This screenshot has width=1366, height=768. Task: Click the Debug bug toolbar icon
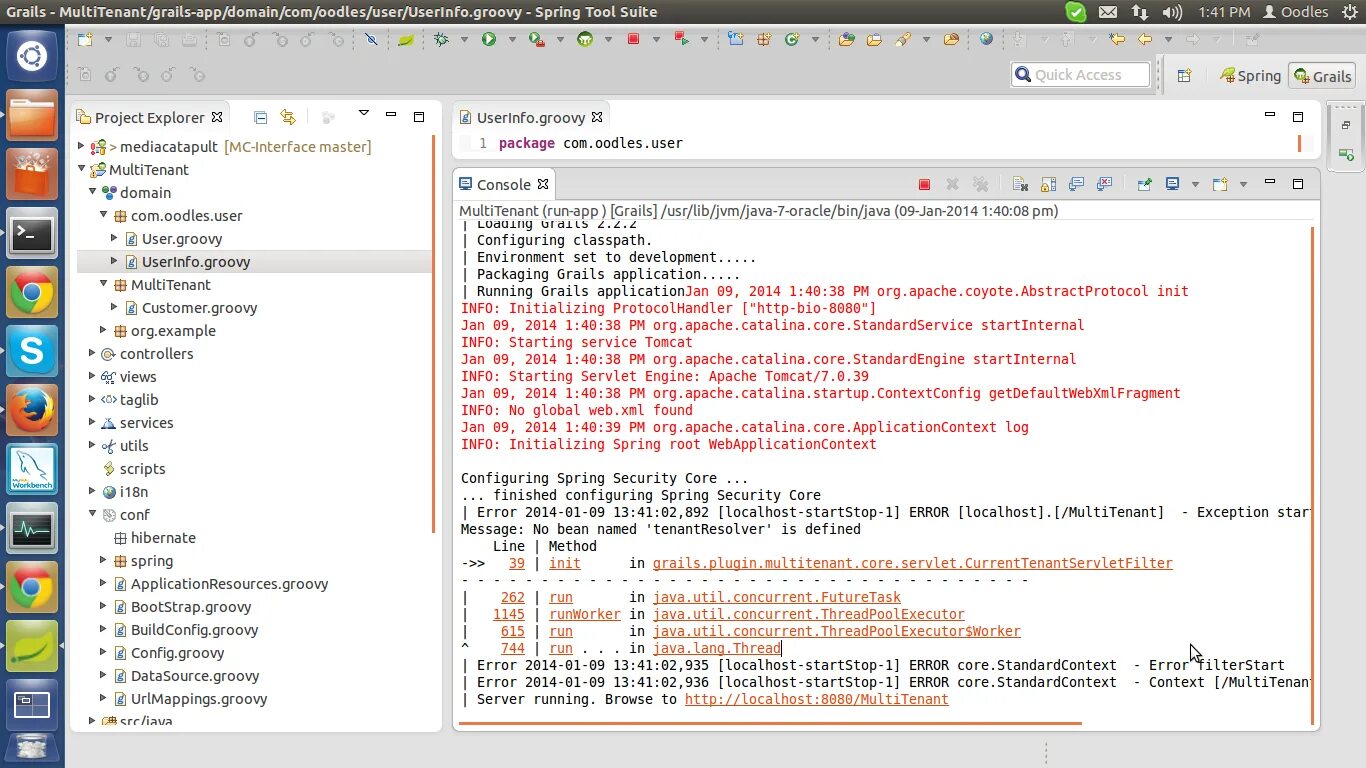[441, 39]
